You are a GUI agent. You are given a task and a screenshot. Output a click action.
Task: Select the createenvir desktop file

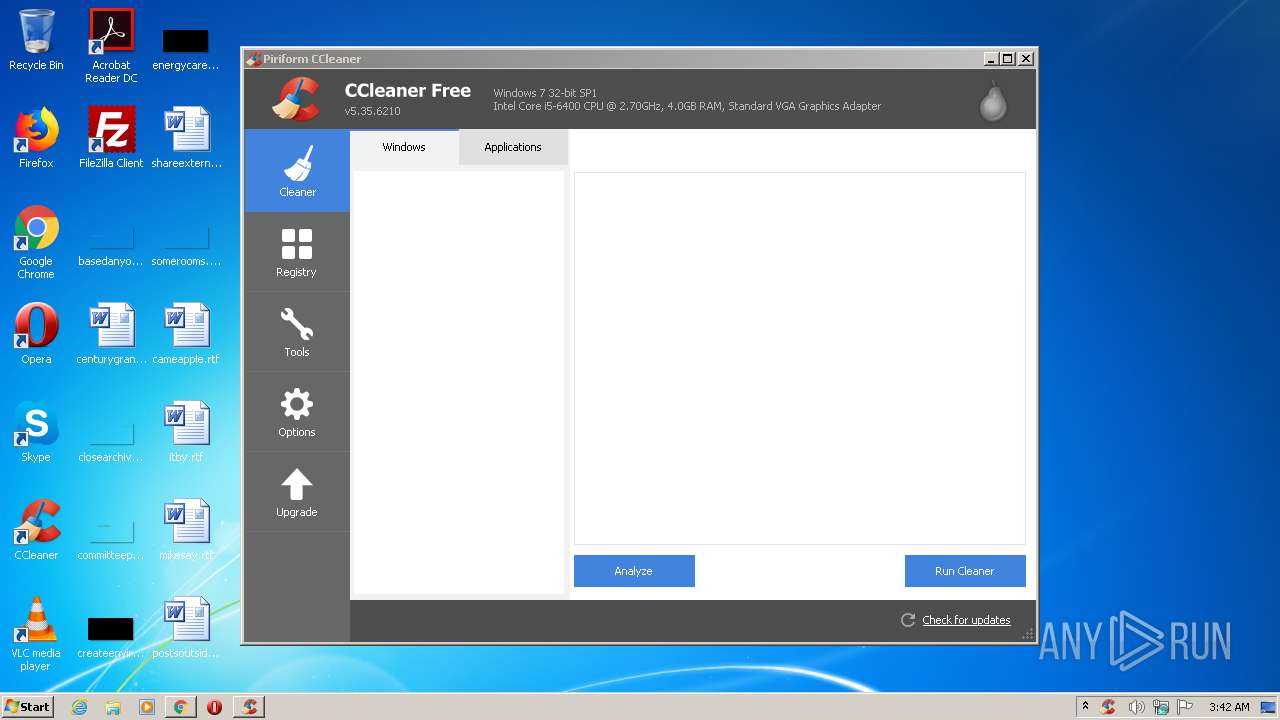tap(111, 636)
